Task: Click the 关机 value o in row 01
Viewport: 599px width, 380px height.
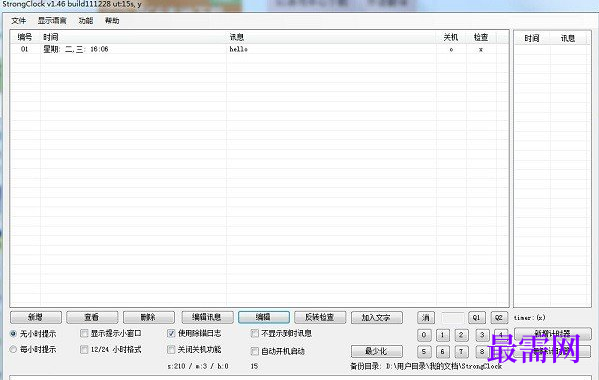Action: [451, 49]
